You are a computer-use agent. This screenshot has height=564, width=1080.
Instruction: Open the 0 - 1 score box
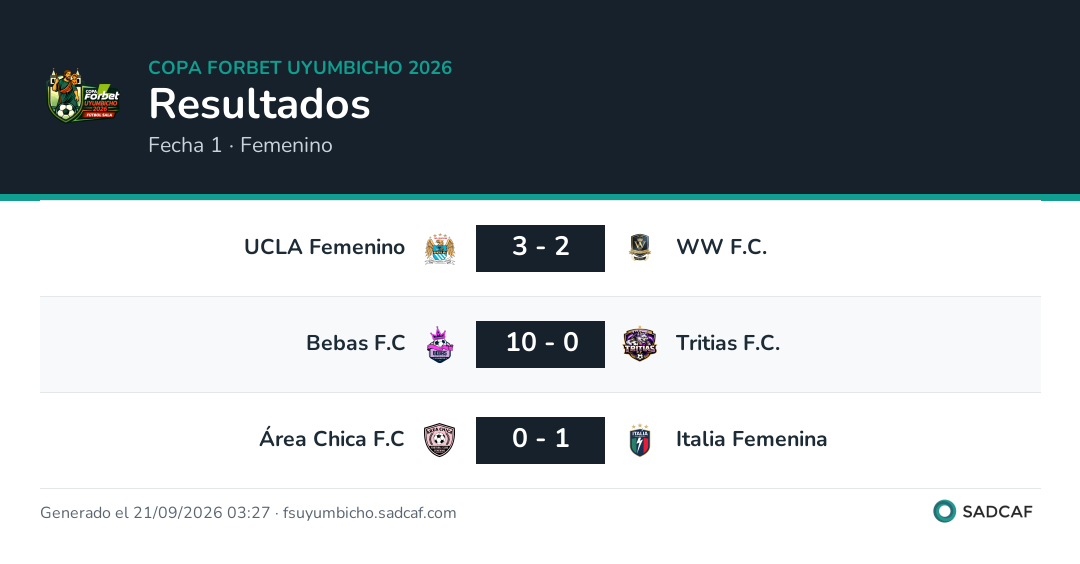[540, 440]
